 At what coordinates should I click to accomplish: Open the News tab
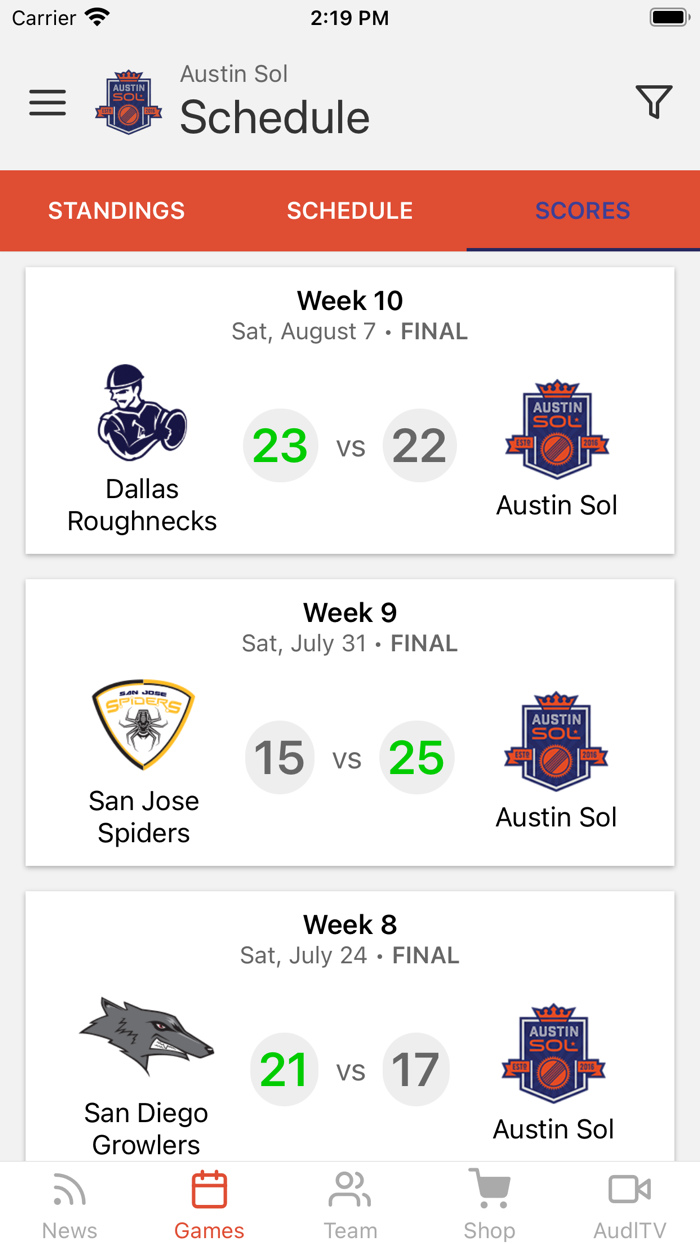coord(70,1206)
